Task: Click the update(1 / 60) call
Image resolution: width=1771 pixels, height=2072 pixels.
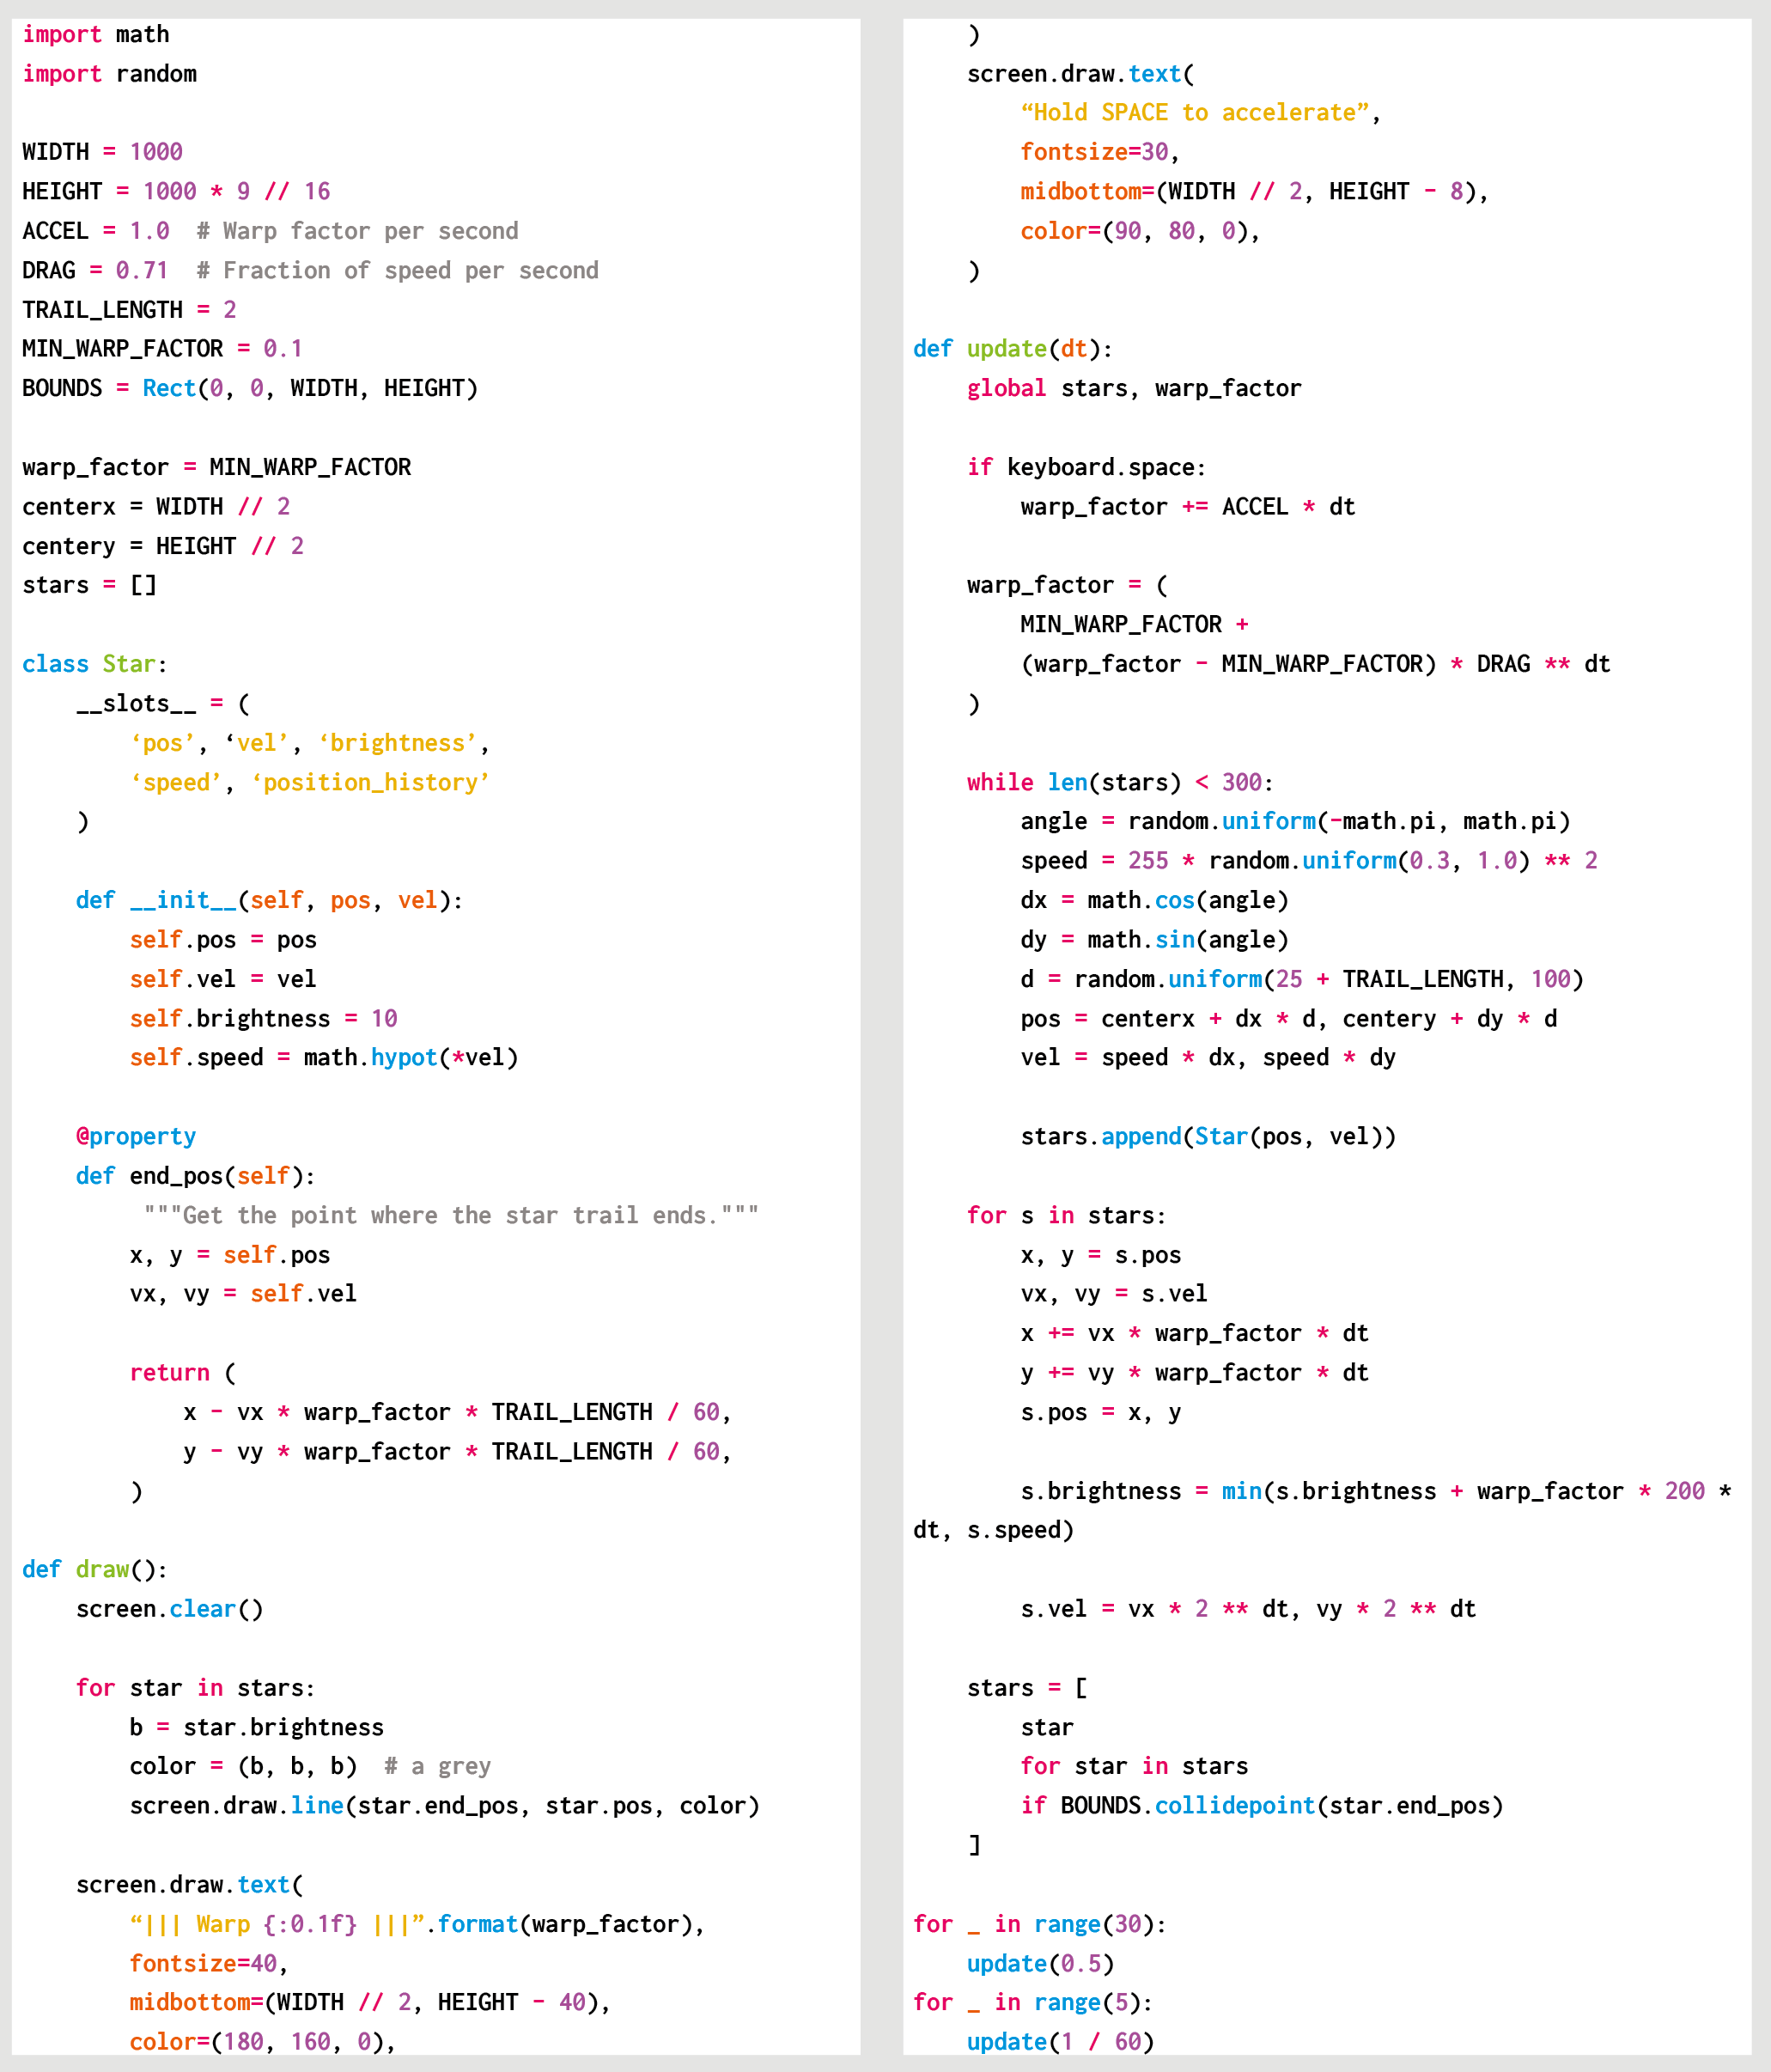Action: click(1060, 2042)
